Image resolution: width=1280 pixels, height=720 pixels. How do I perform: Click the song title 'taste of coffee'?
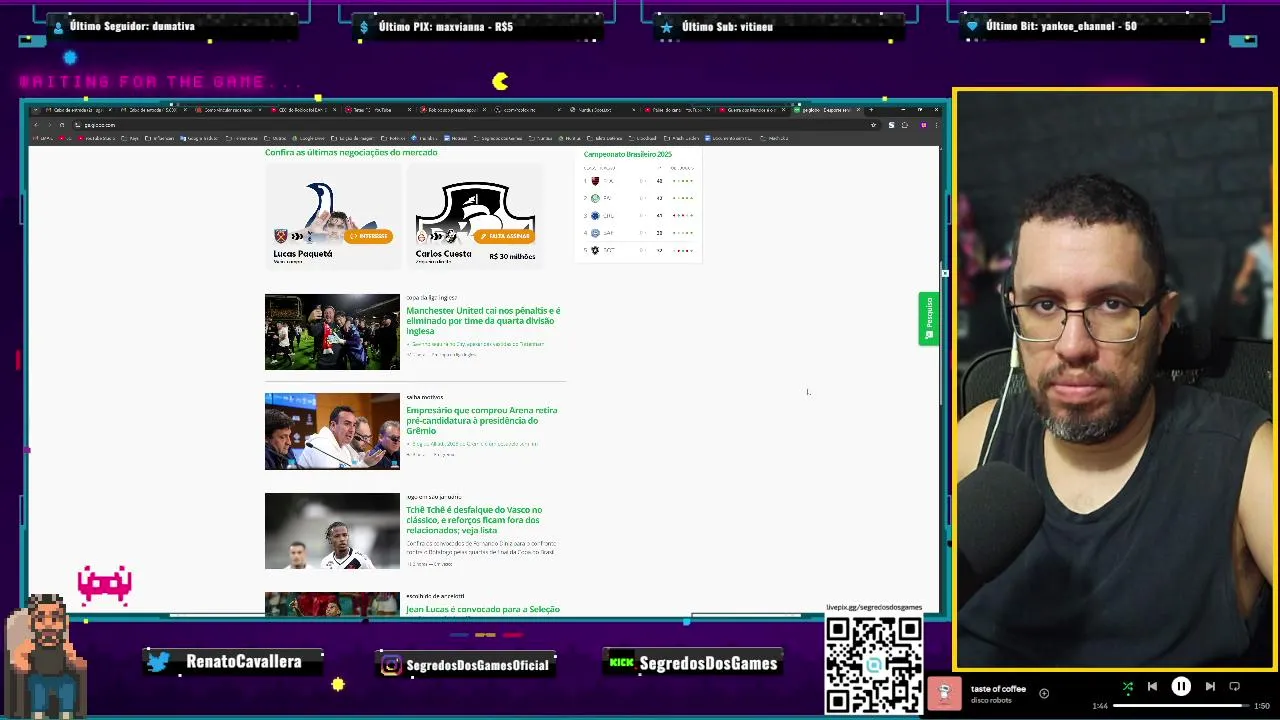click(998, 688)
